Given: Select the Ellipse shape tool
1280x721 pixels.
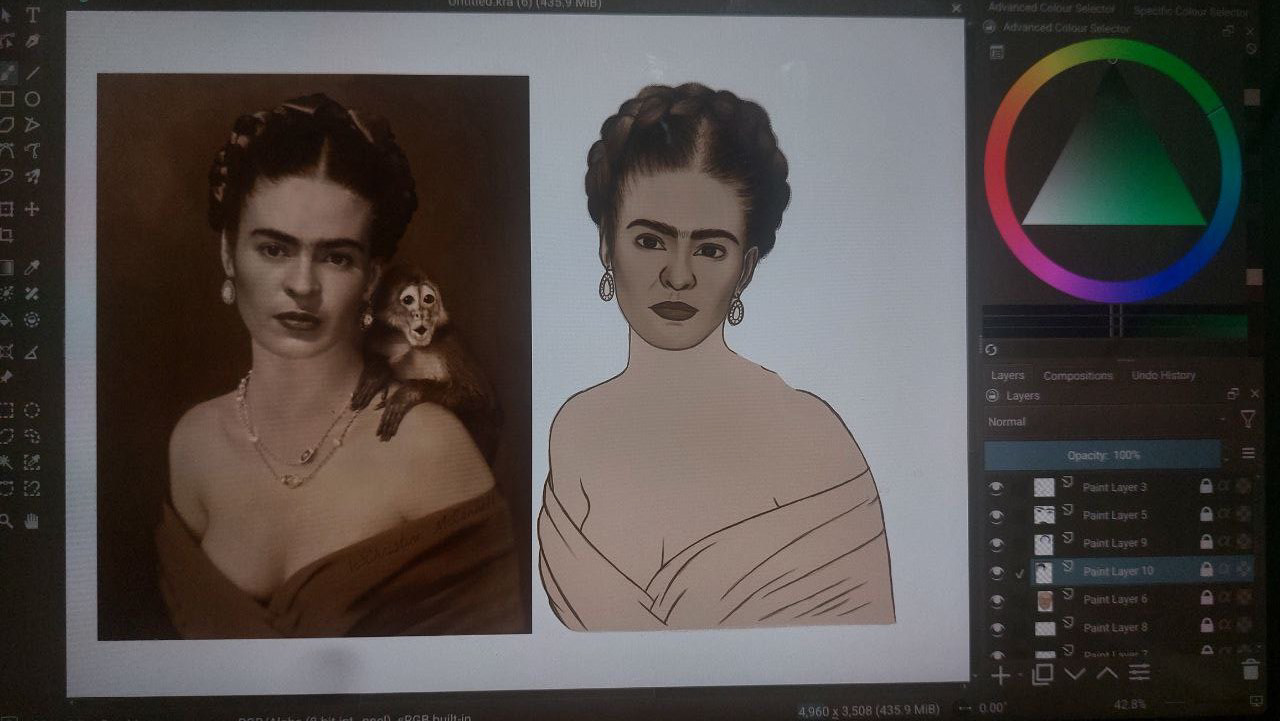Looking at the screenshot, I should (33, 99).
